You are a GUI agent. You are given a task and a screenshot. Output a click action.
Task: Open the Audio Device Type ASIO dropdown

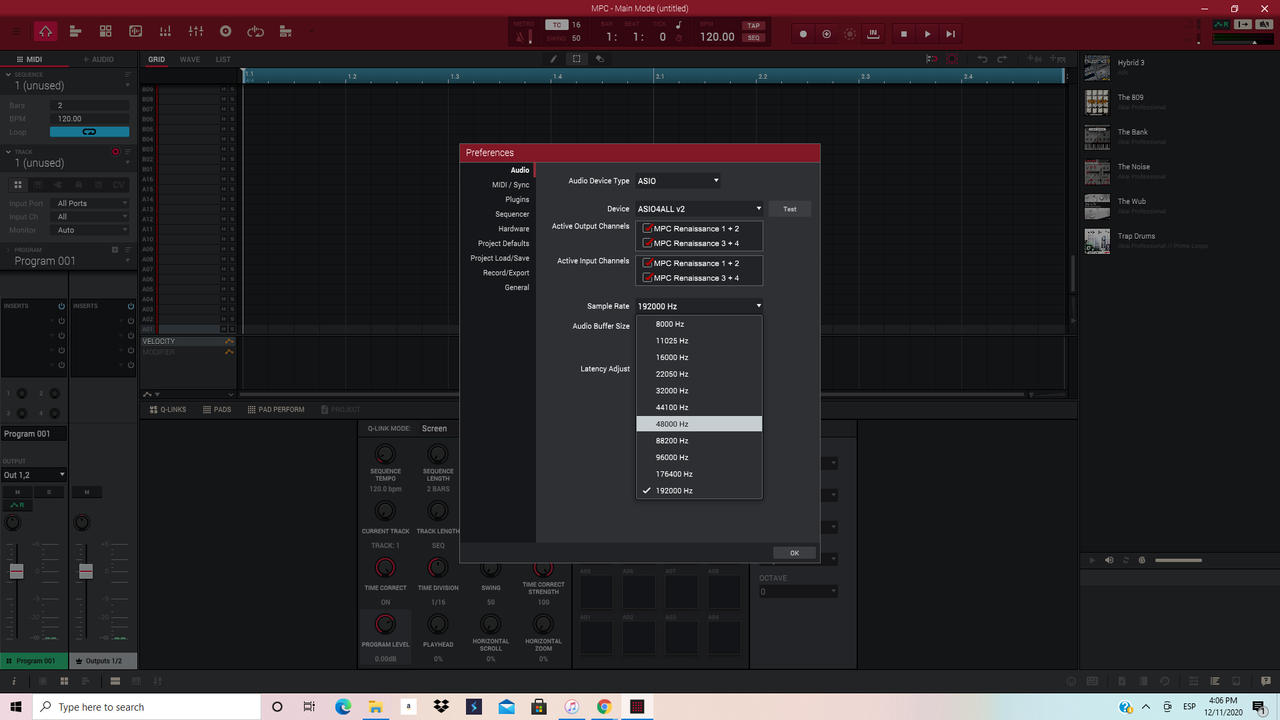678,181
